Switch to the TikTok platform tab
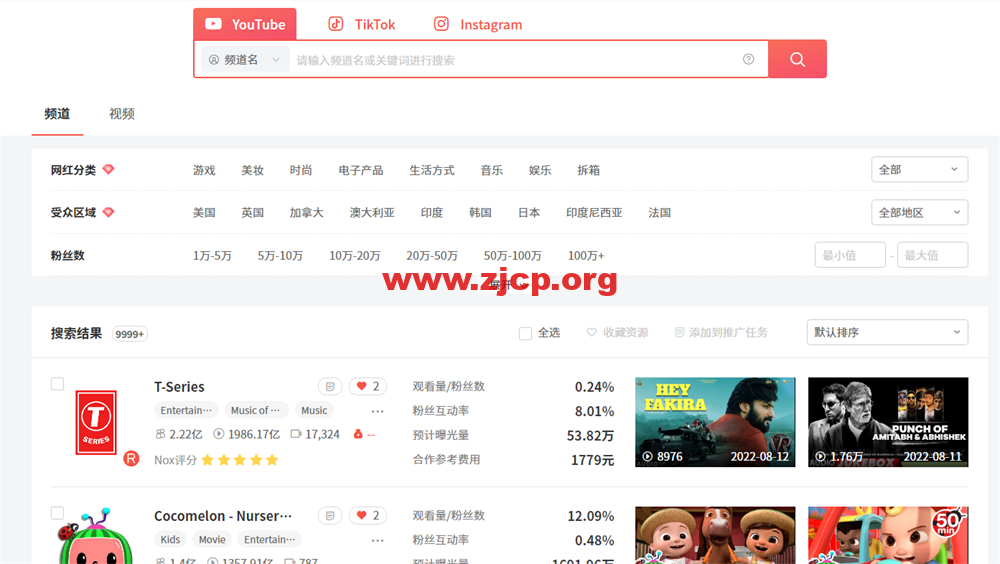The height and width of the screenshot is (564, 1000). click(362, 24)
